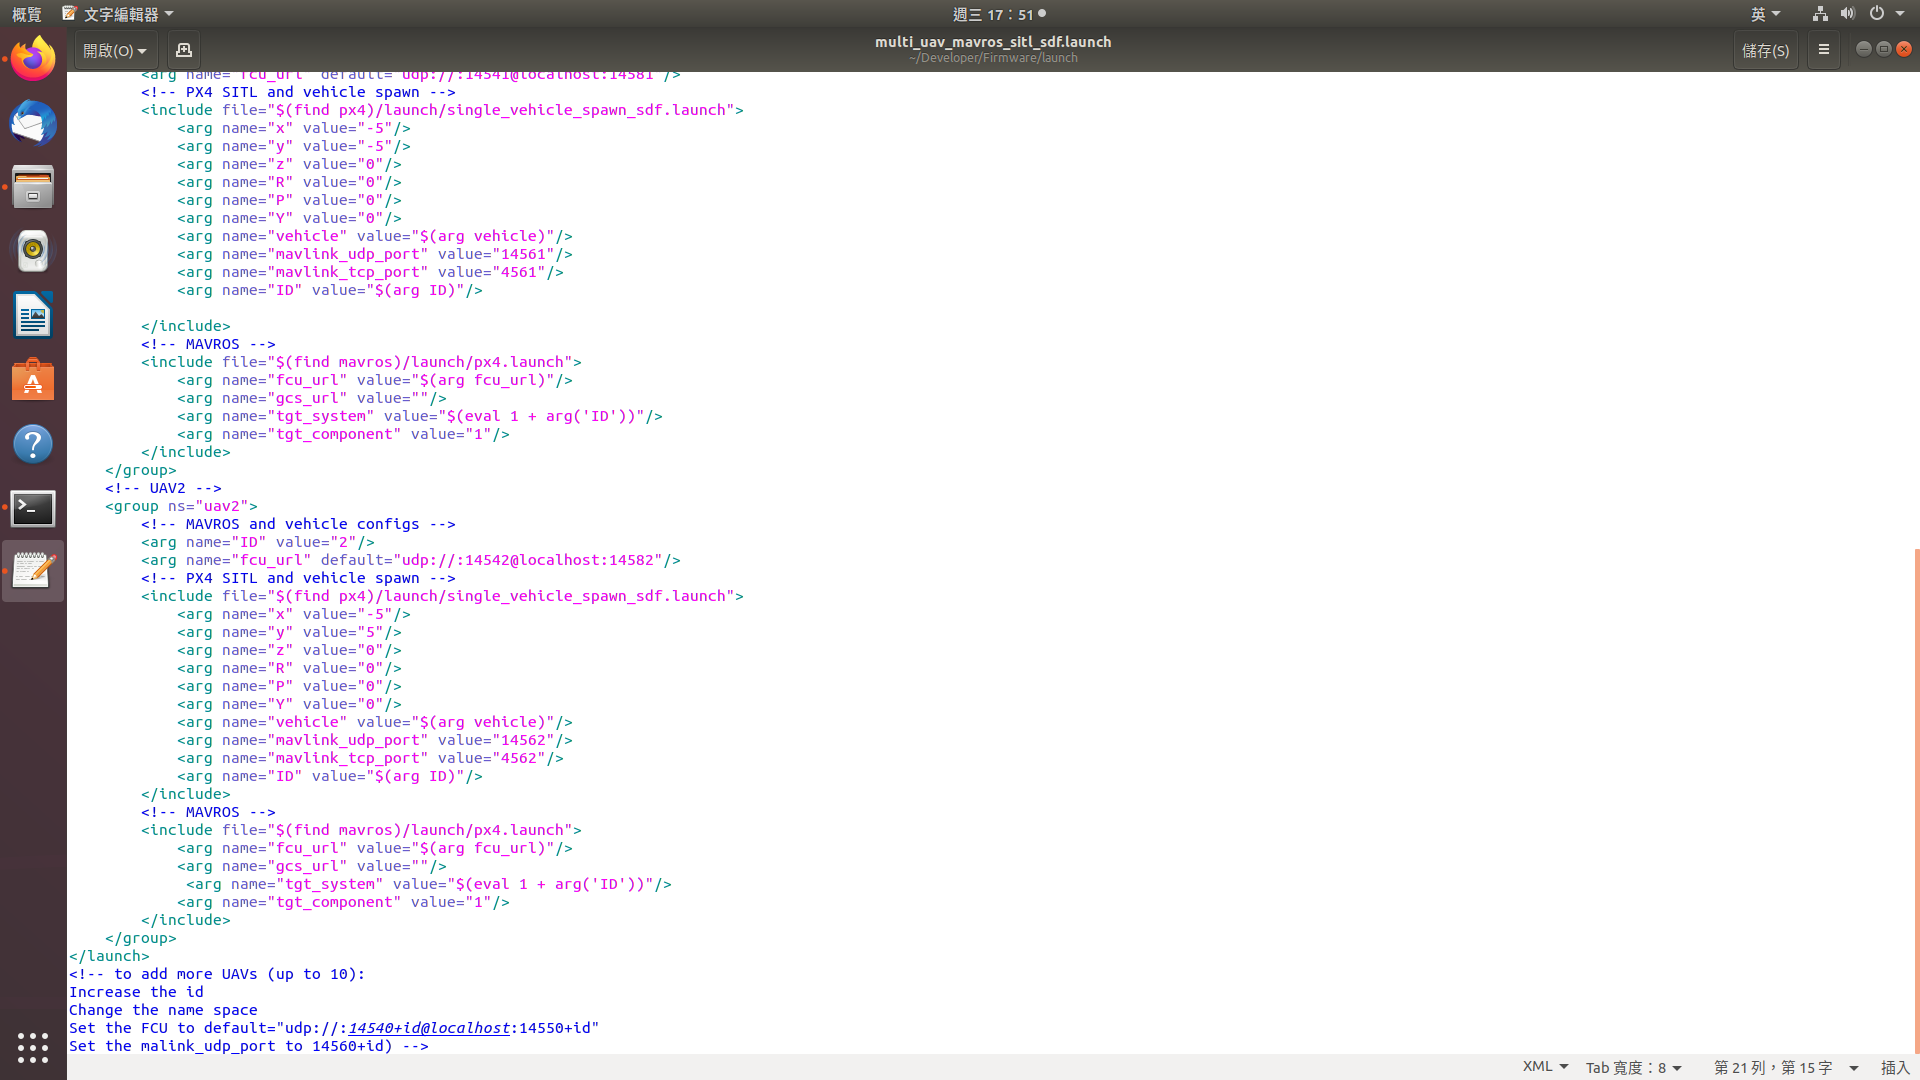1920x1080 pixels.
Task: Open Ubuntu Software store from dock
Action: click(x=33, y=380)
